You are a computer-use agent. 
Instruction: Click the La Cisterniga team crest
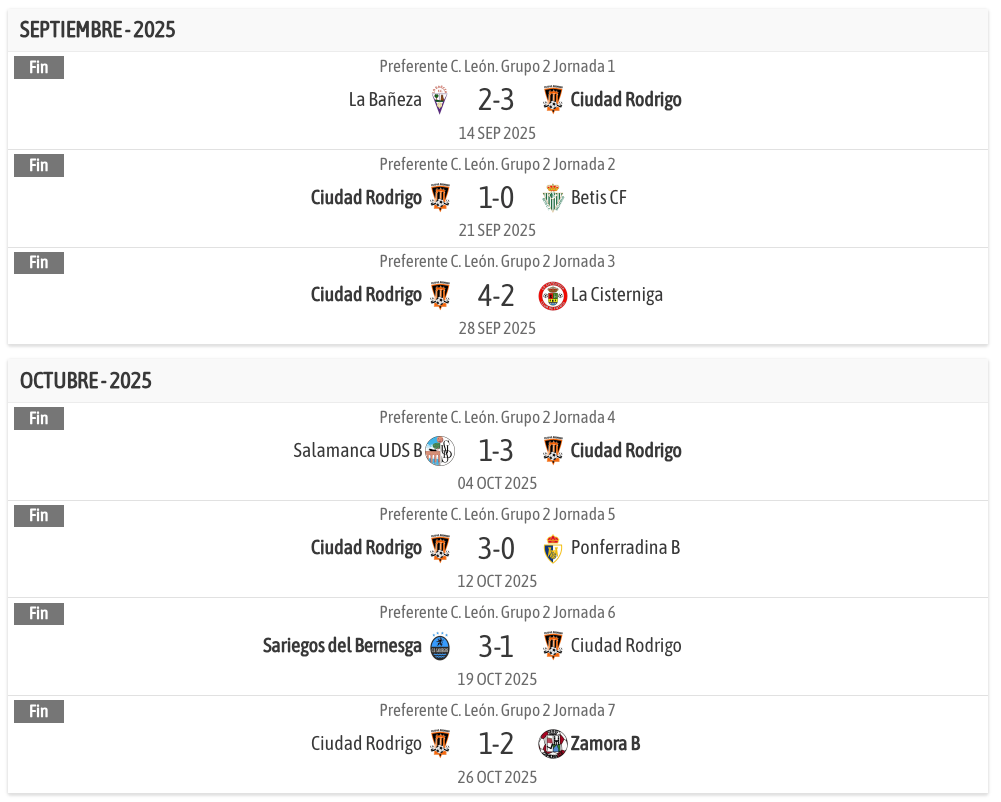[x=552, y=296]
